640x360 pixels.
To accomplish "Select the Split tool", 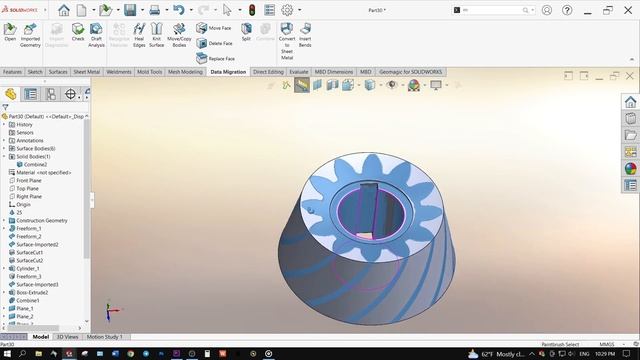I will tap(246, 32).
